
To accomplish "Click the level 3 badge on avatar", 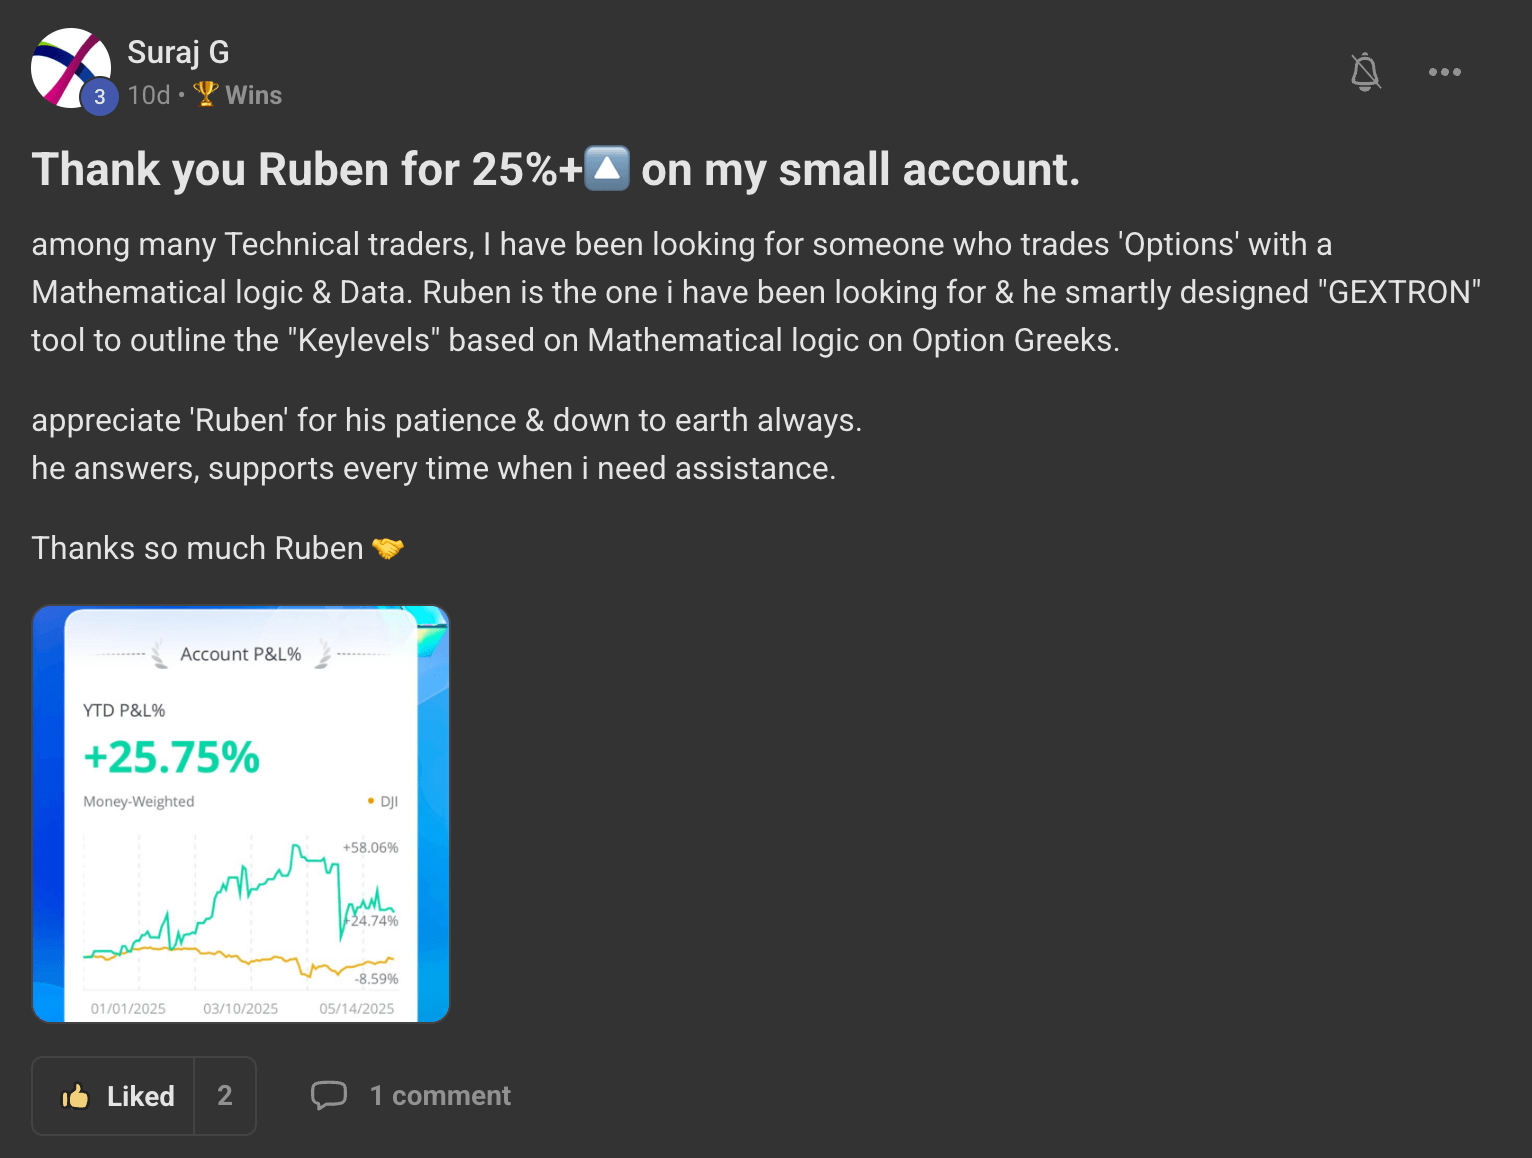I will [99, 97].
